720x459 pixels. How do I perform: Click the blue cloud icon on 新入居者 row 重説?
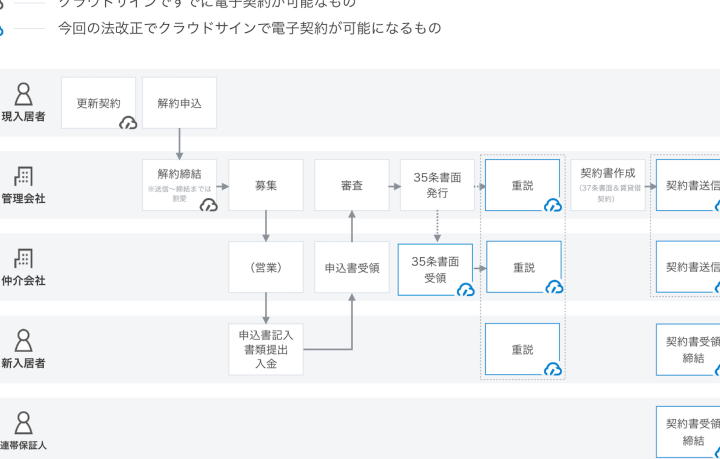pos(553,369)
